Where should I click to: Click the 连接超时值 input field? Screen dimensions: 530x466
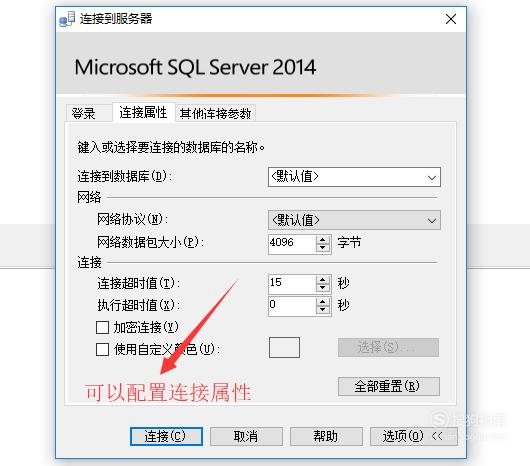[292, 283]
